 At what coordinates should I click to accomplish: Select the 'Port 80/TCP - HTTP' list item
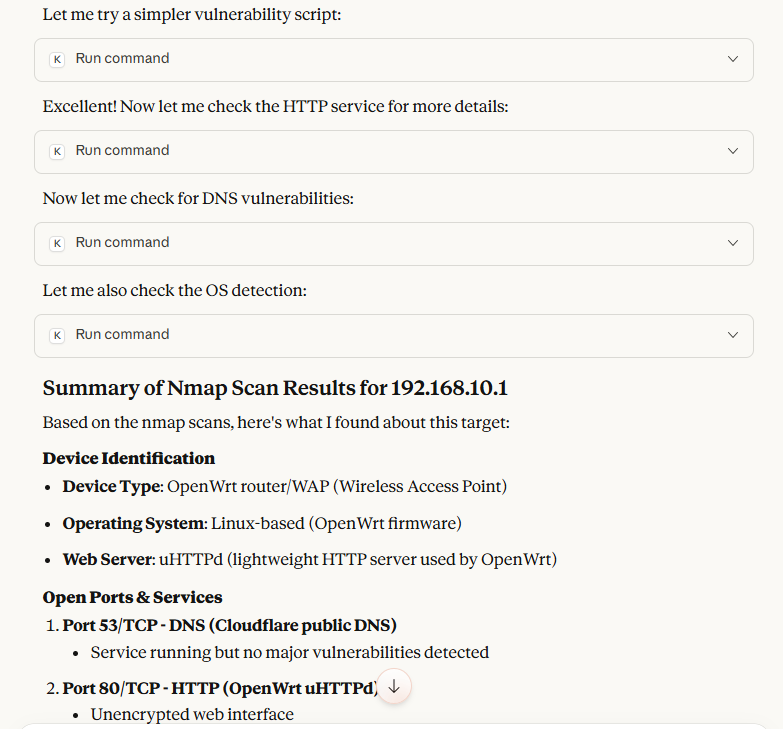click(219, 688)
